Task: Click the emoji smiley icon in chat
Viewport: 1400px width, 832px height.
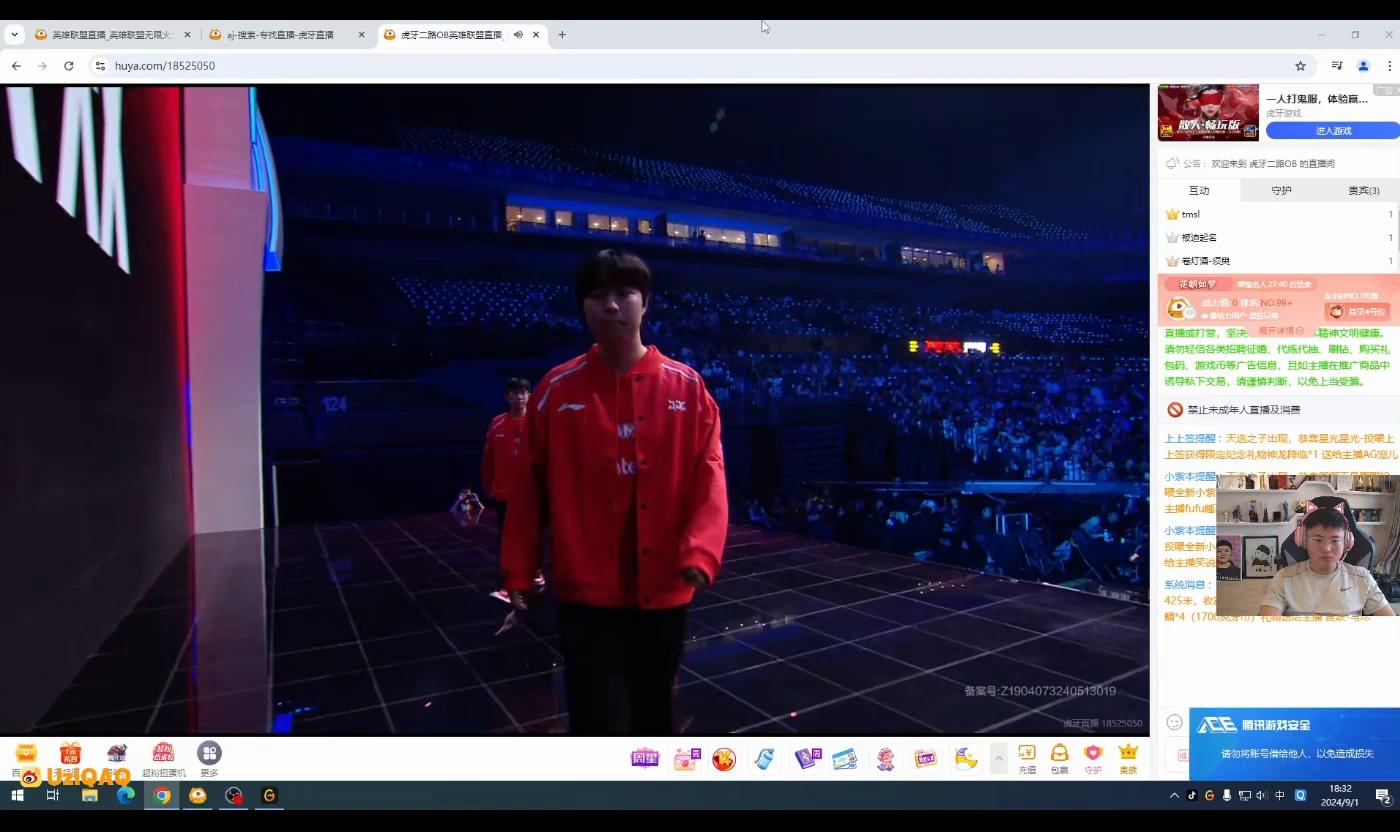Action: (x=1175, y=722)
